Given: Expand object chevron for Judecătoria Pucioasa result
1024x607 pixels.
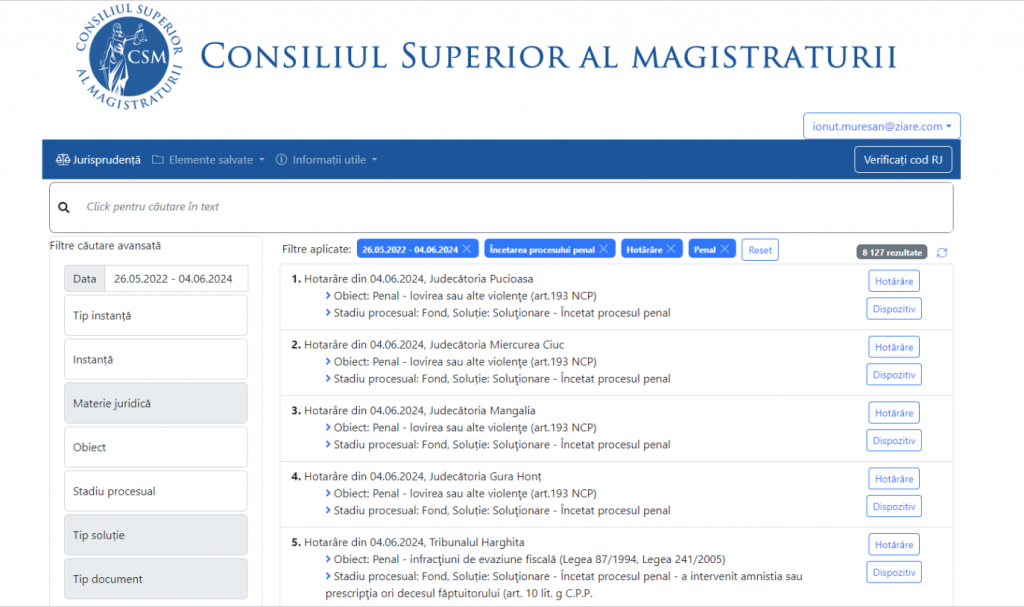Looking at the screenshot, I should pos(328,296).
